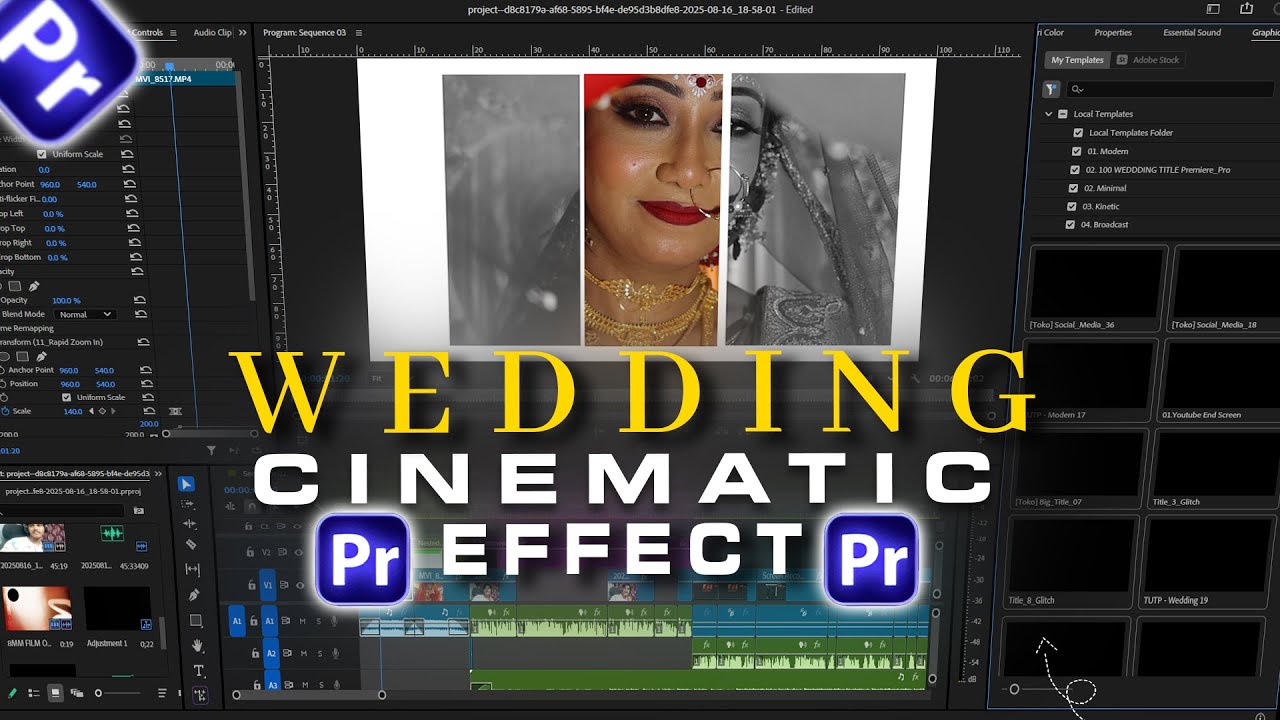
Task: Enable voice-over record on track A1
Action: pos(335,621)
